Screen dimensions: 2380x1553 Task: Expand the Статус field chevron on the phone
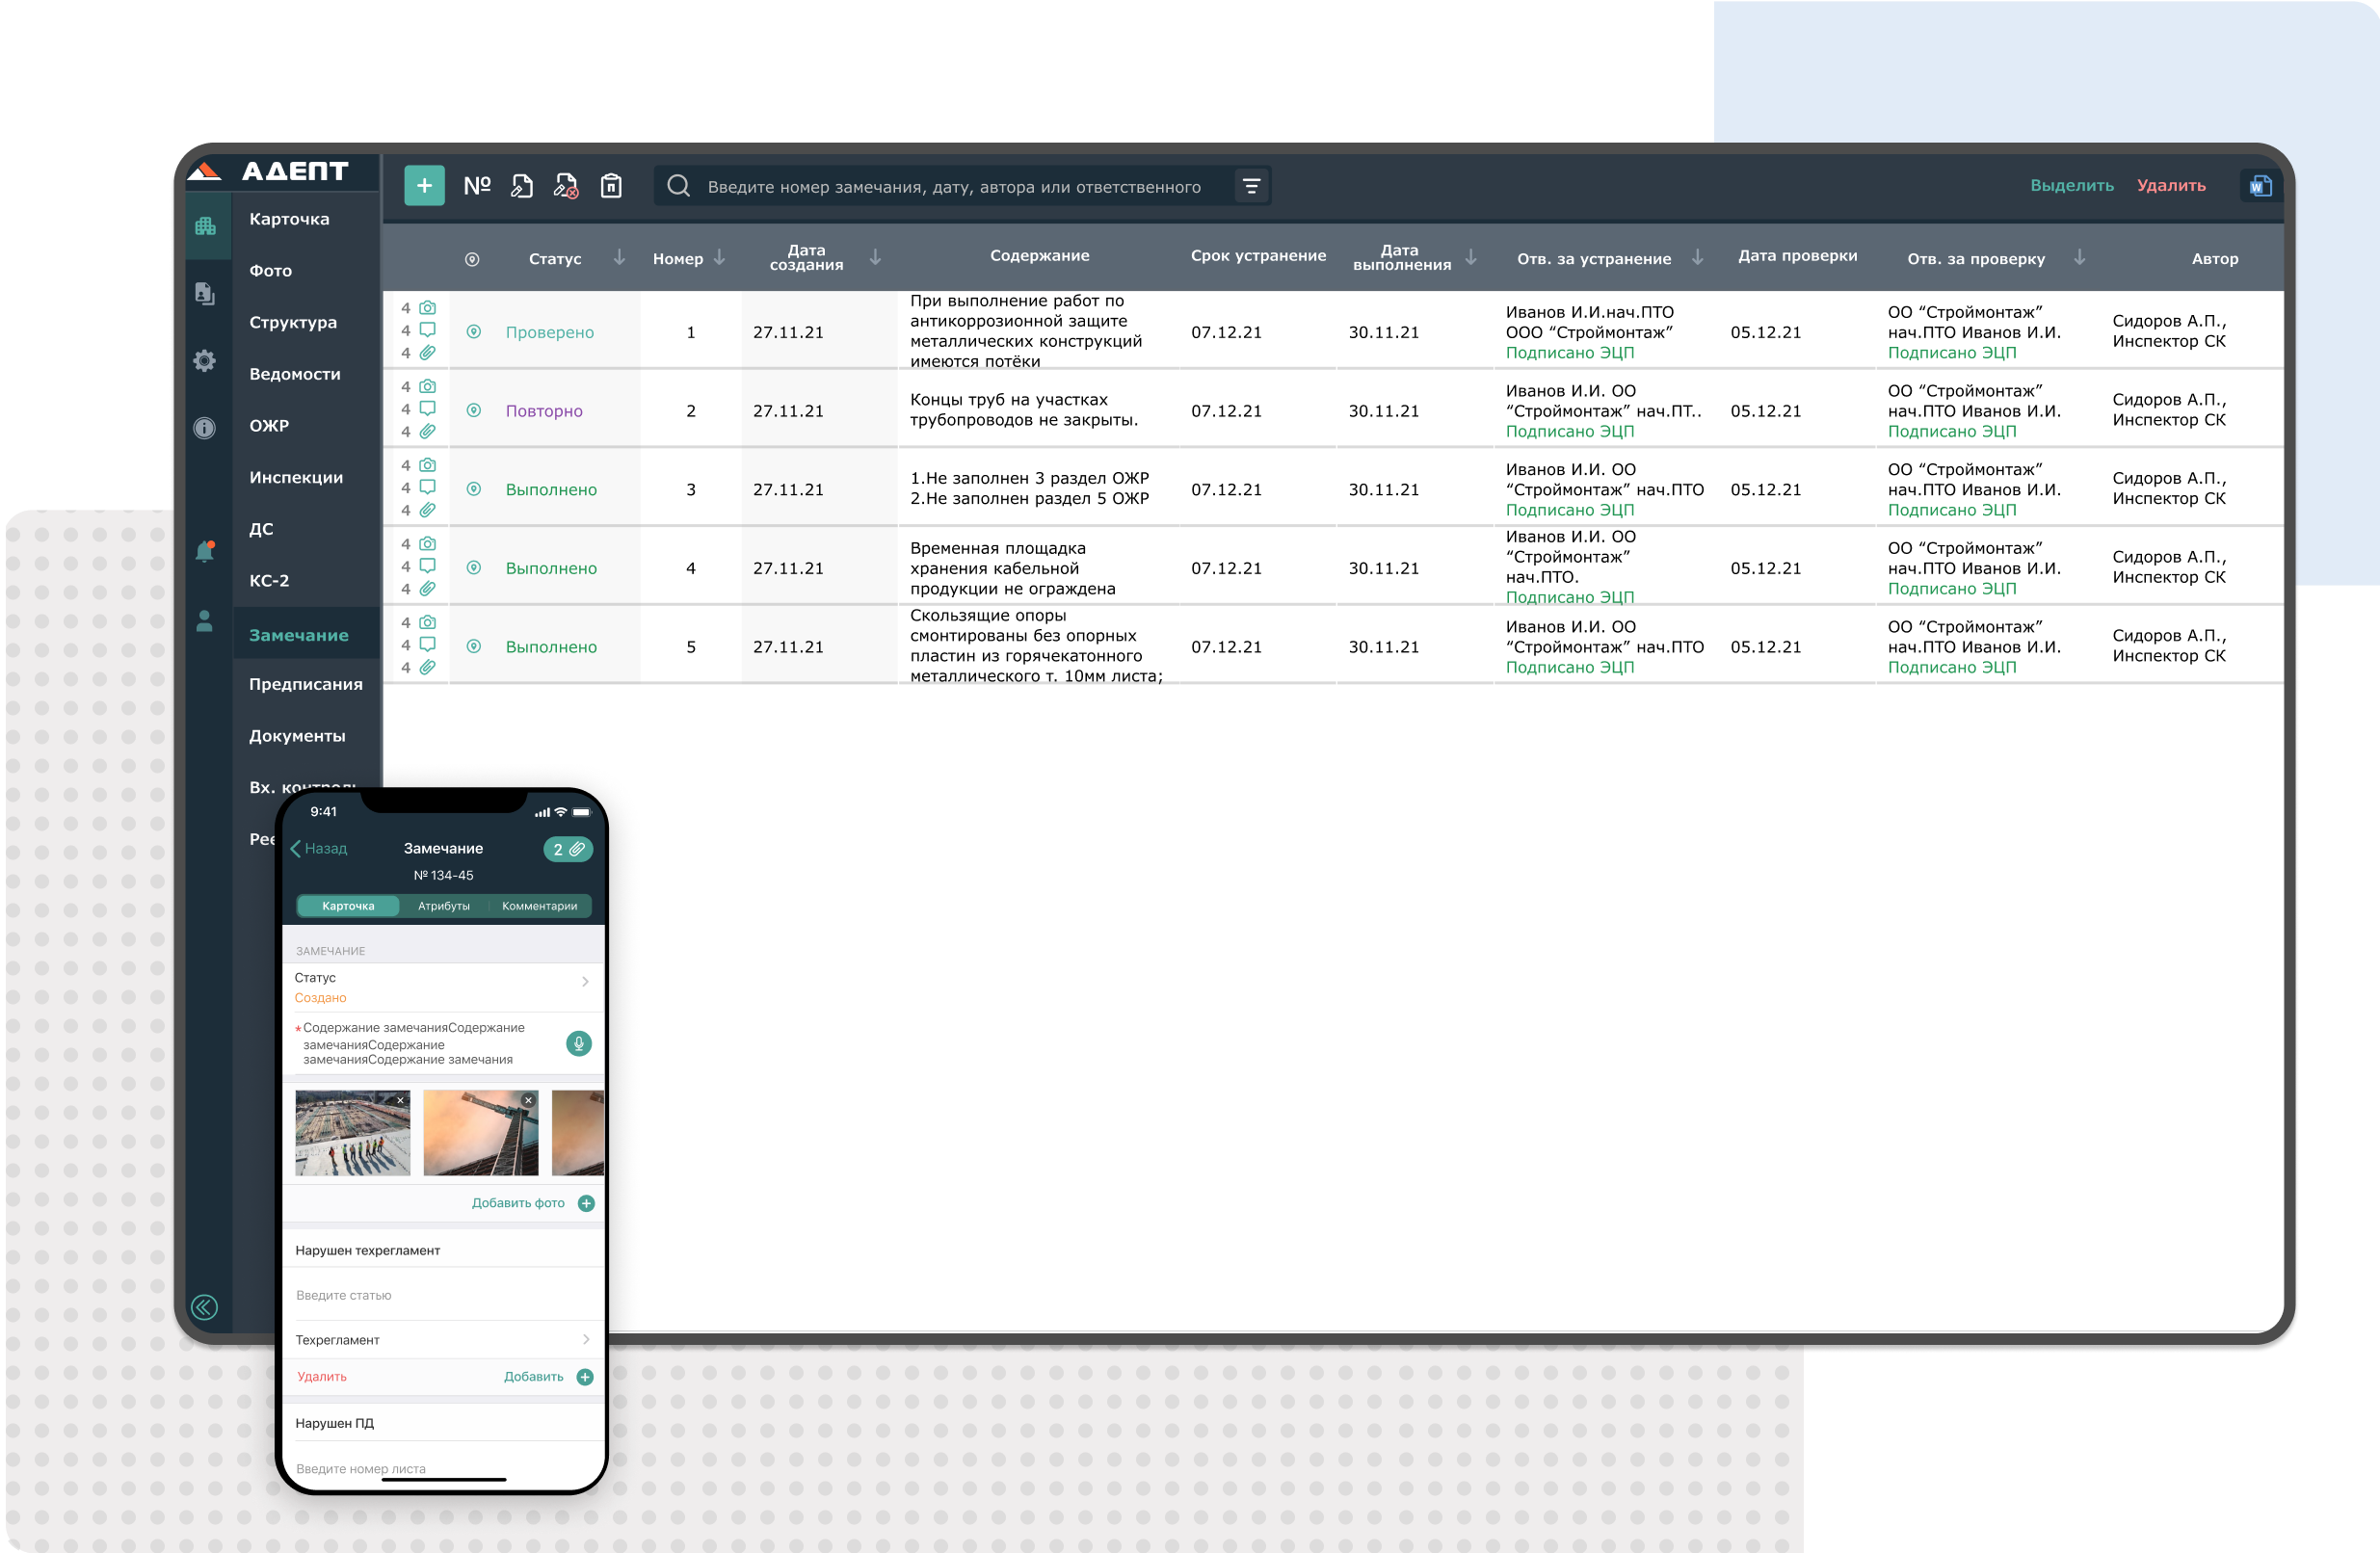(585, 982)
